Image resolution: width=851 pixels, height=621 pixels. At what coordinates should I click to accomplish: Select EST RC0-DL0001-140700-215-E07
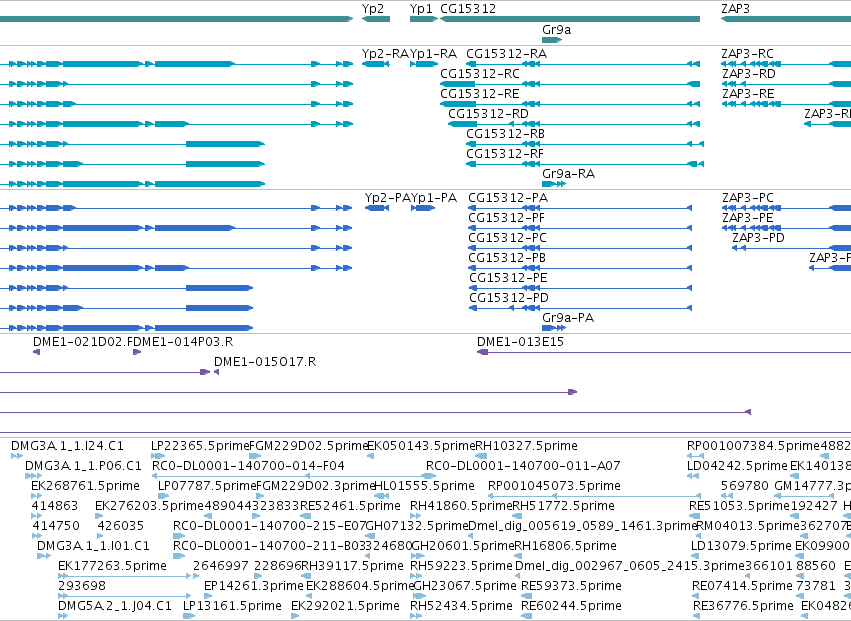click(x=270, y=526)
